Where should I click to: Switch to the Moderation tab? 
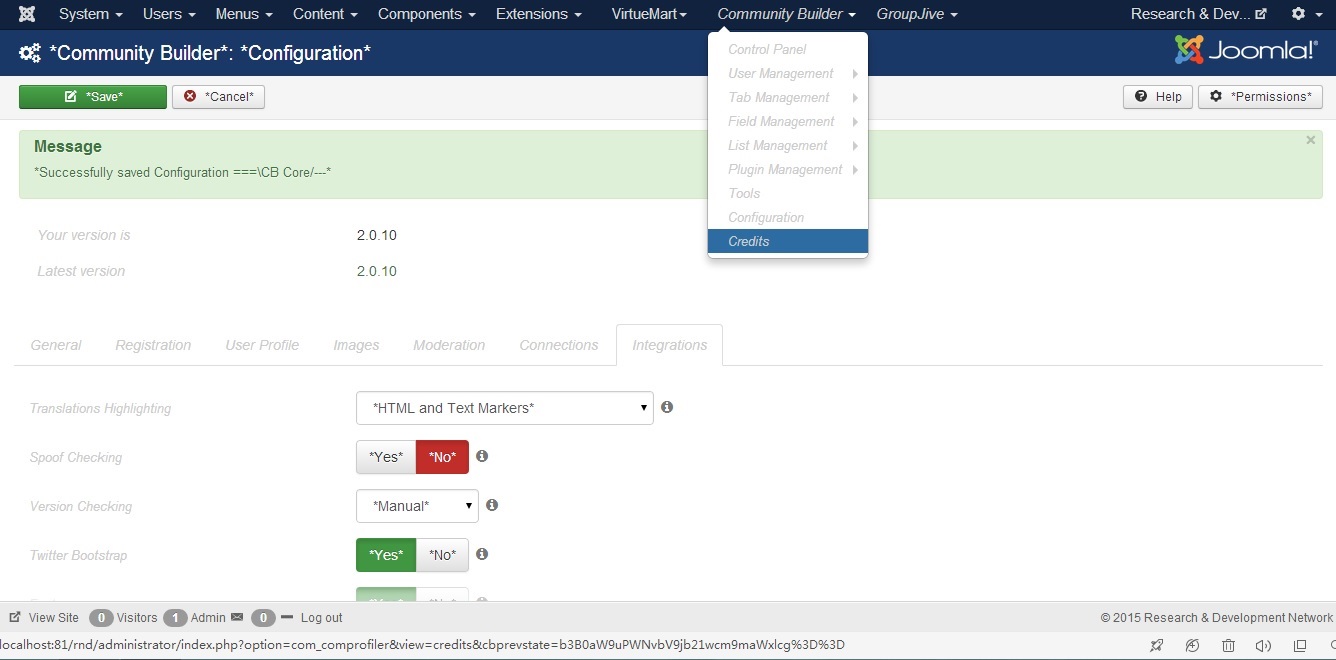click(449, 345)
